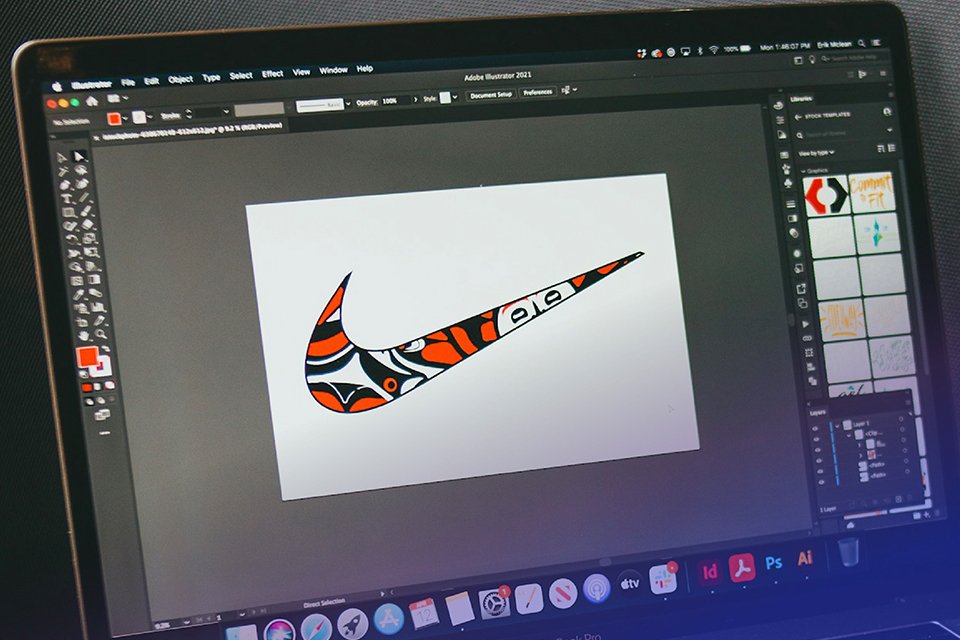The height and width of the screenshot is (640, 960).
Task: Click the orange fill color swatch in toolbar
Action: pos(88,357)
